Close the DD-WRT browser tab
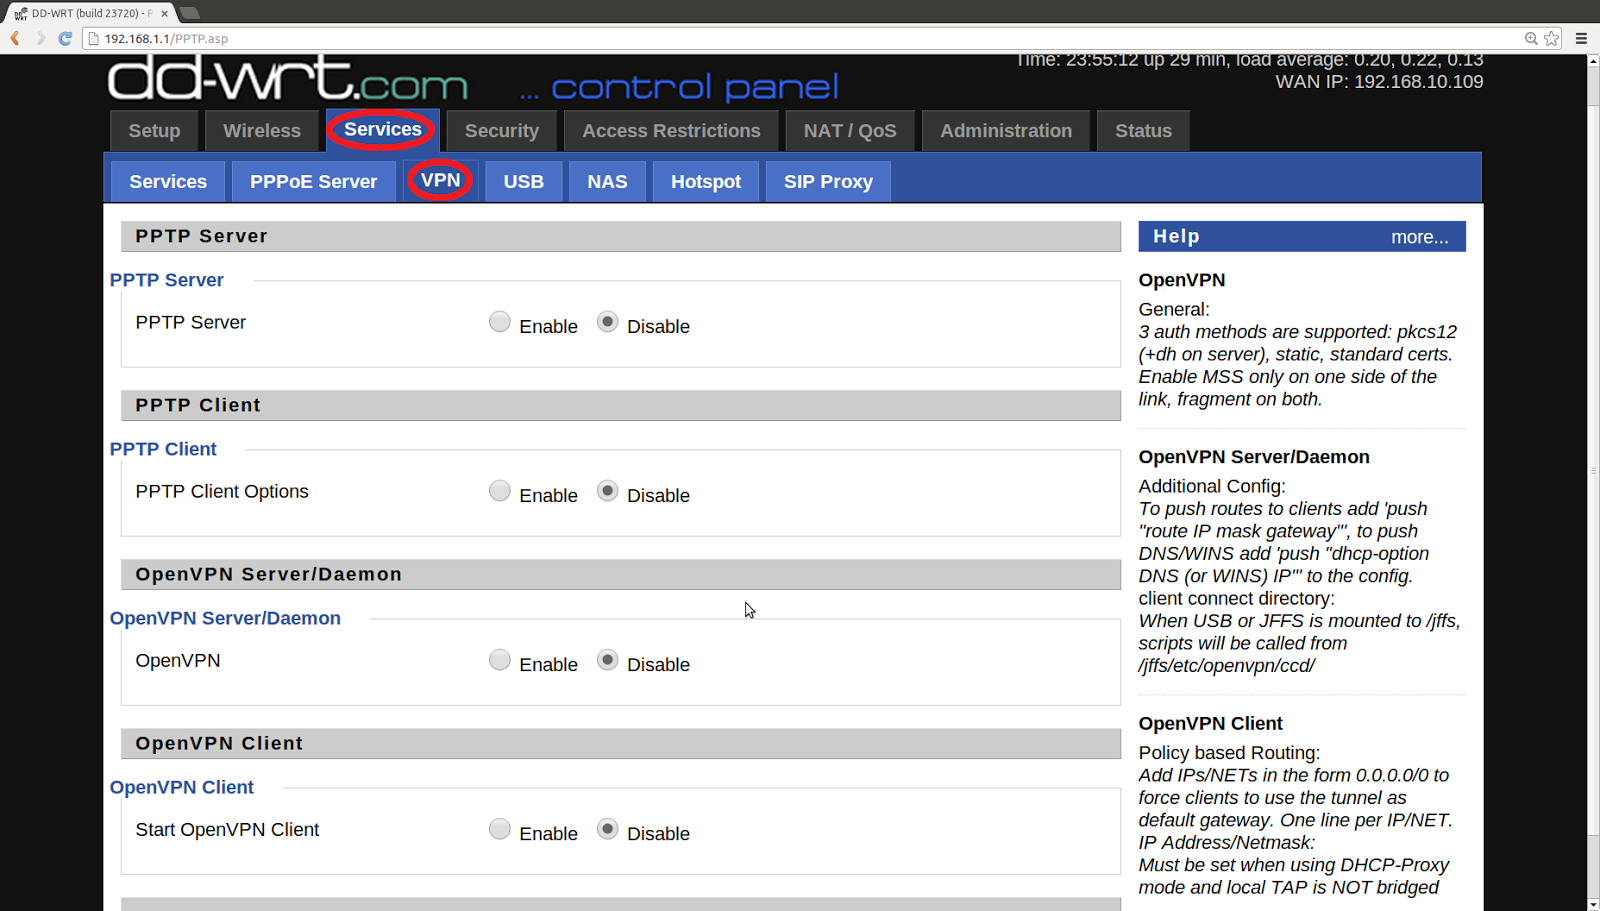Screen dimensions: 1600x911 (x=165, y=14)
